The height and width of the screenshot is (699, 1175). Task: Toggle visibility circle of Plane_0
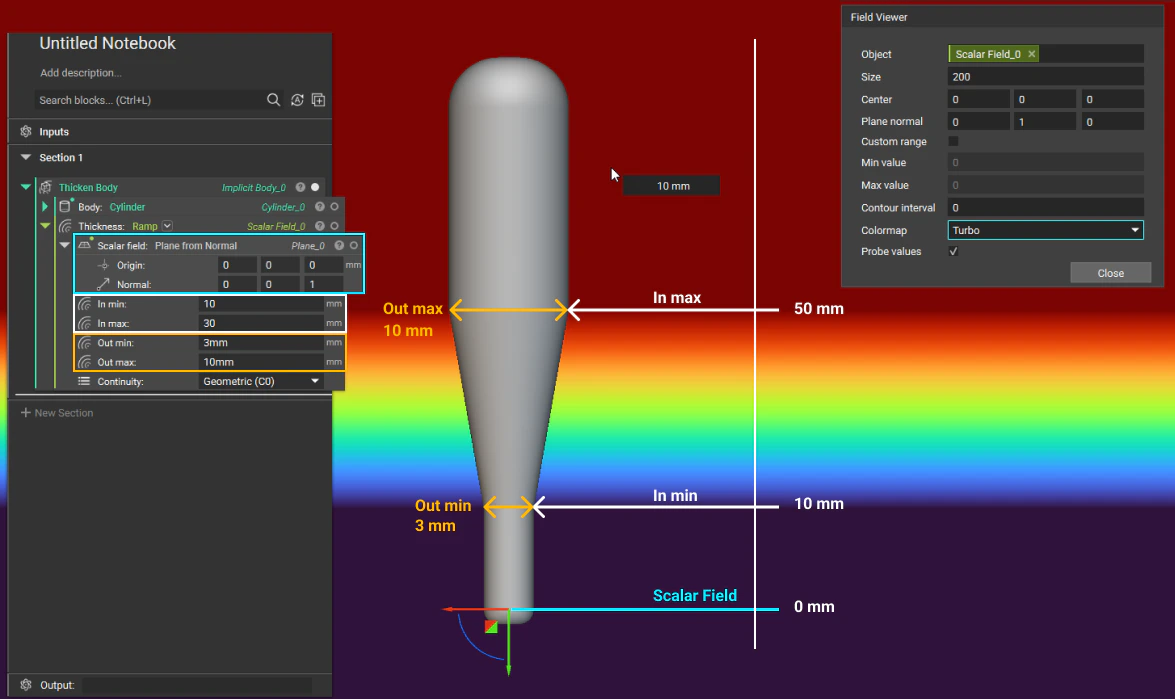coord(354,245)
